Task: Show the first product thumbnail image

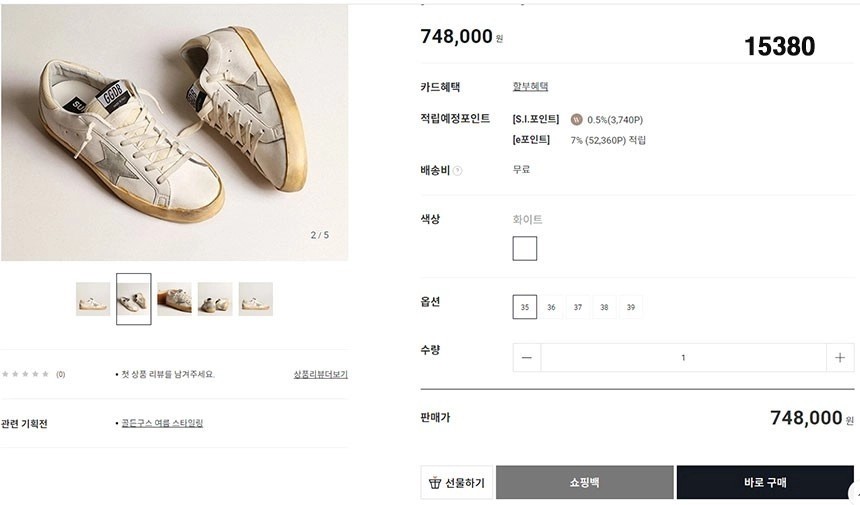Action: point(93,299)
